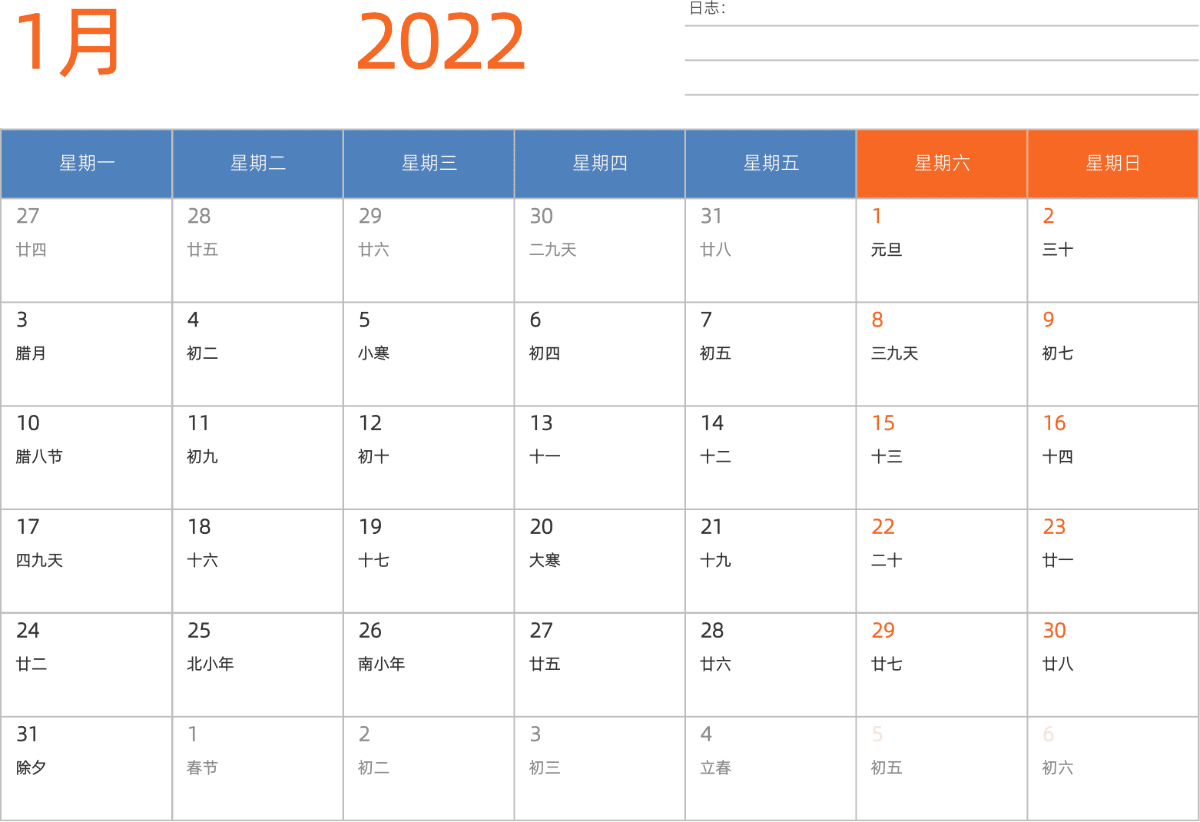Select the 星期三 column header
Viewport: 1200px width, 822px height.
pos(429,164)
